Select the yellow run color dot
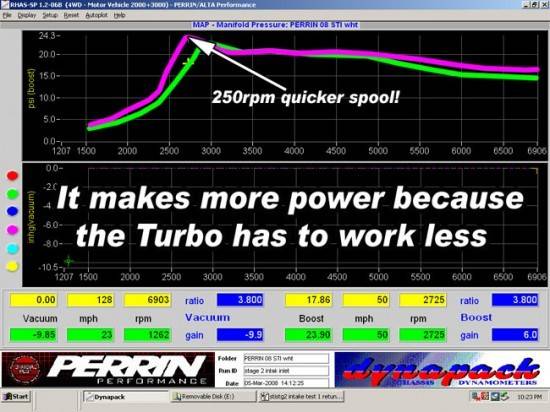 point(12,266)
